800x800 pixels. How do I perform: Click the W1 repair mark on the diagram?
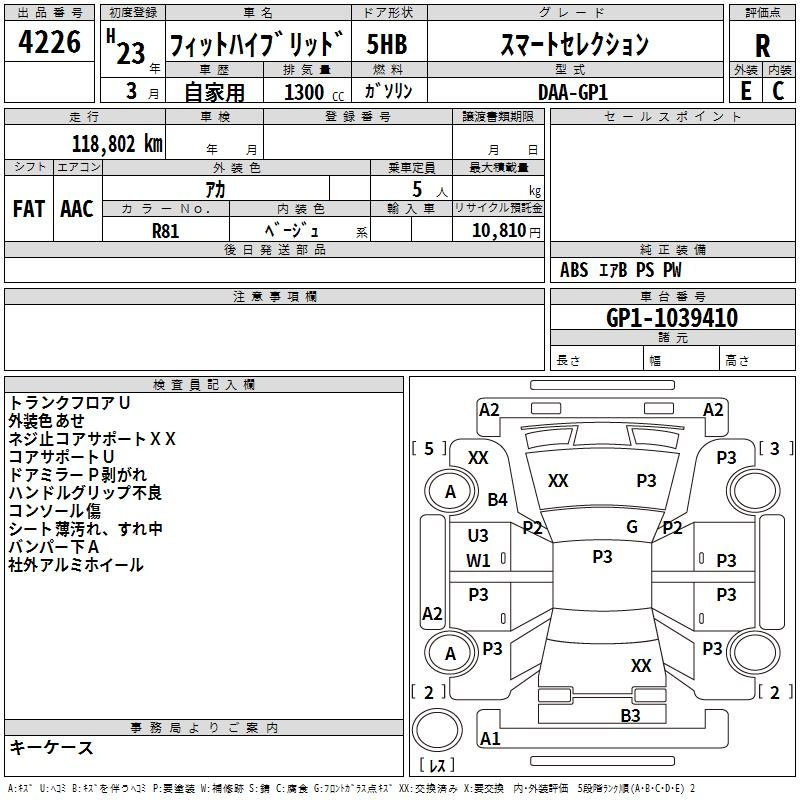point(478,561)
